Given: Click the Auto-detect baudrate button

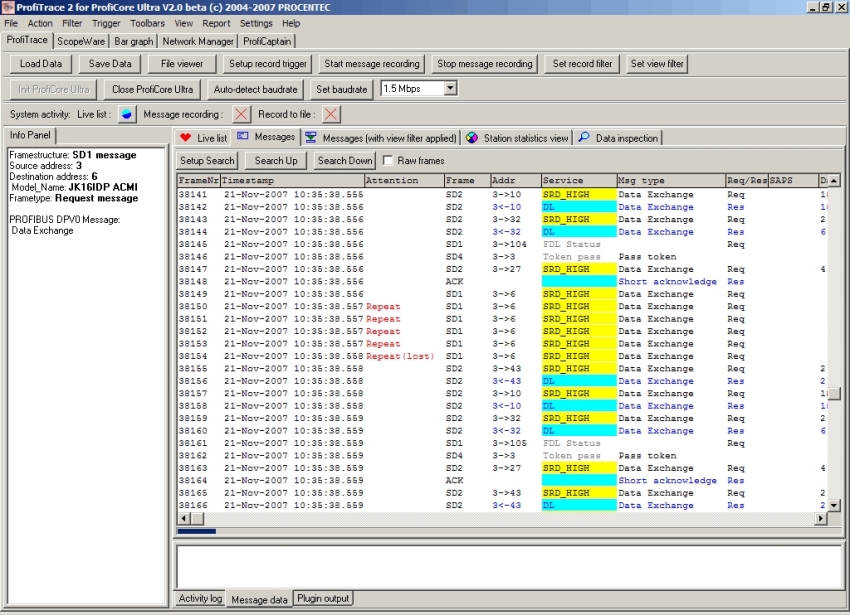Looking at the screenshot, I should coord(256,89).
